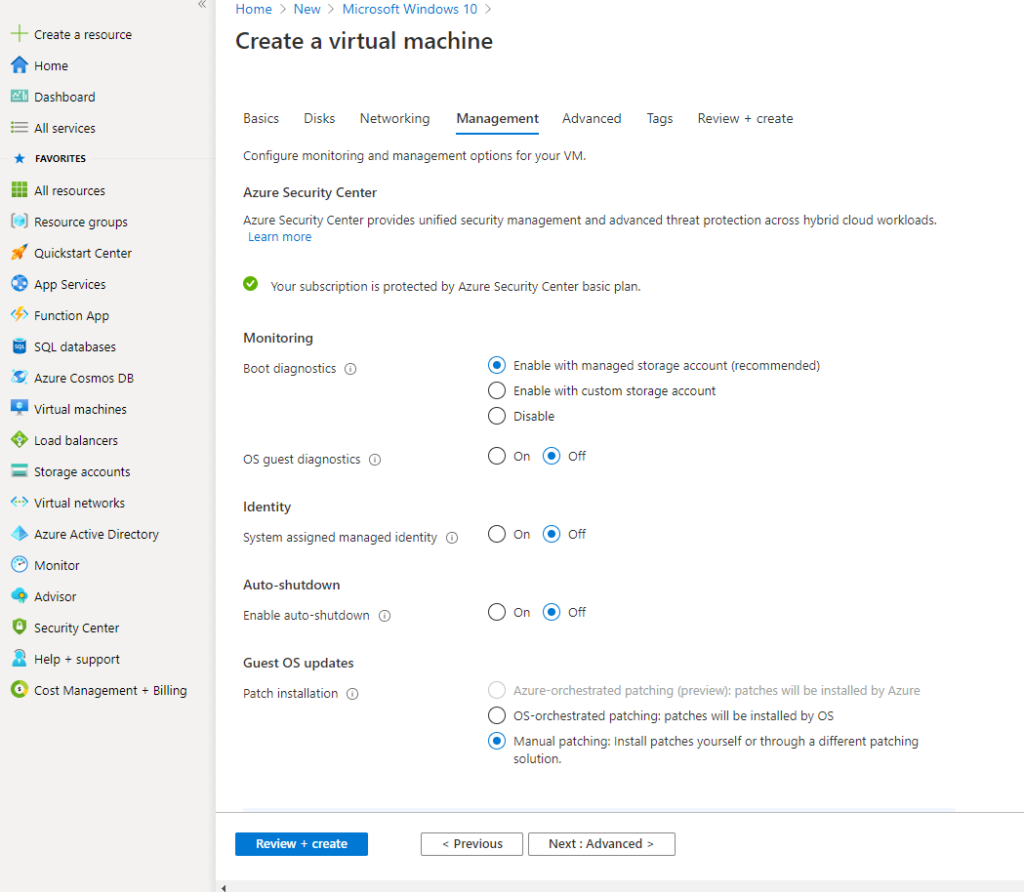Click the Home house icon in sidebar
Screen dimensions: 1024x892
tap(20, 65)
